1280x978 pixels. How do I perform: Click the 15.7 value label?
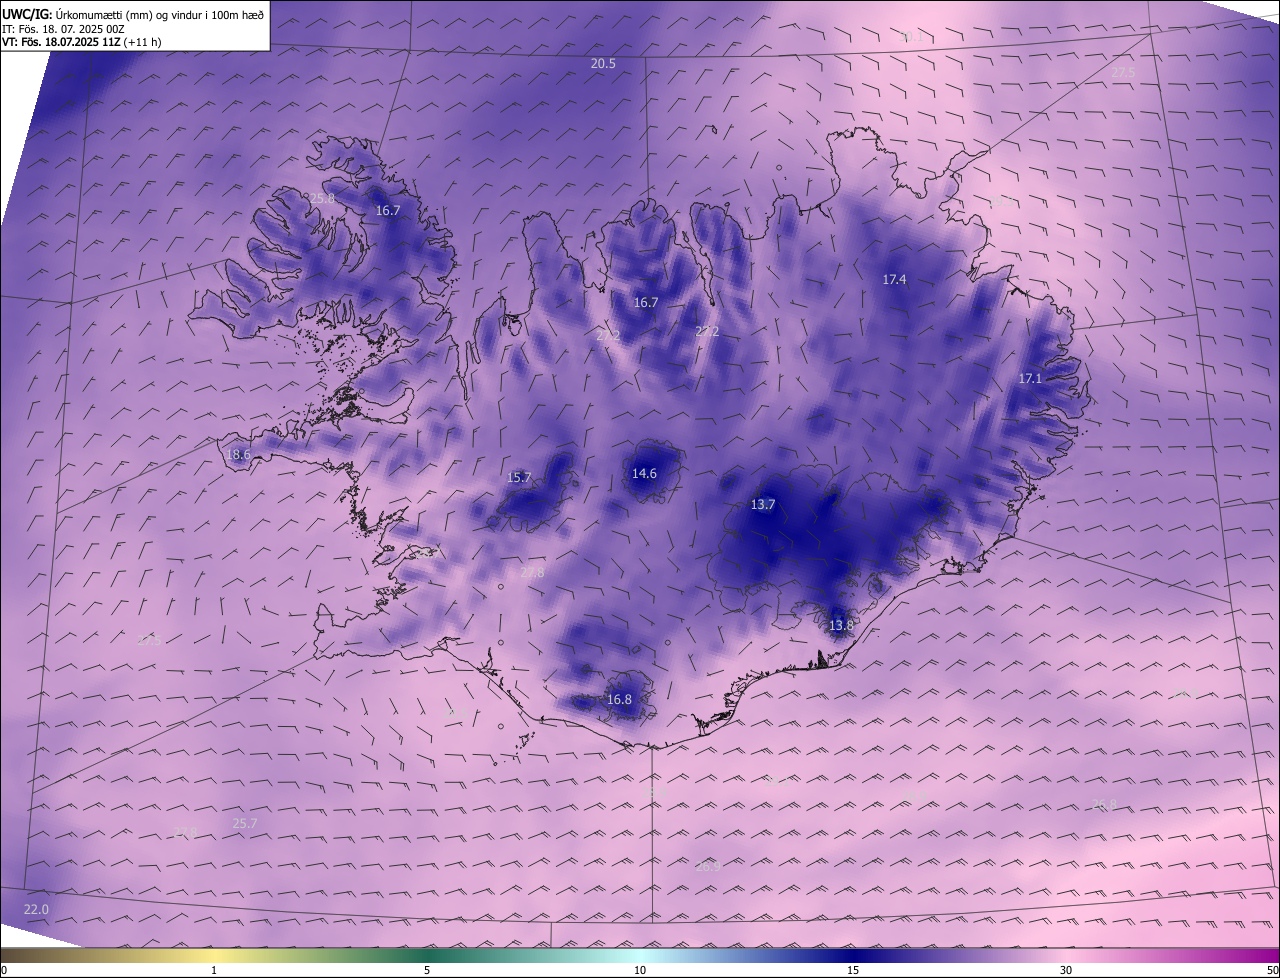519,477
